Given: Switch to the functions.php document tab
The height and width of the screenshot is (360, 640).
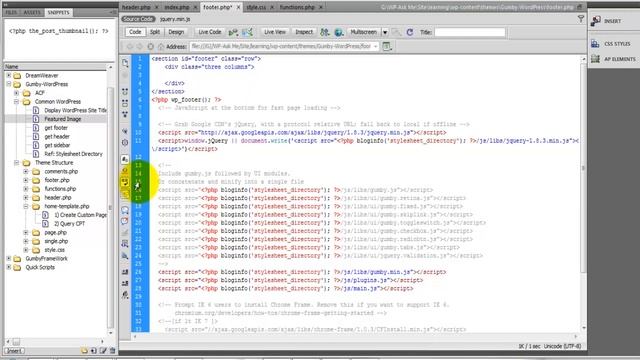Looking at the screenshot, I should point(297,7).
